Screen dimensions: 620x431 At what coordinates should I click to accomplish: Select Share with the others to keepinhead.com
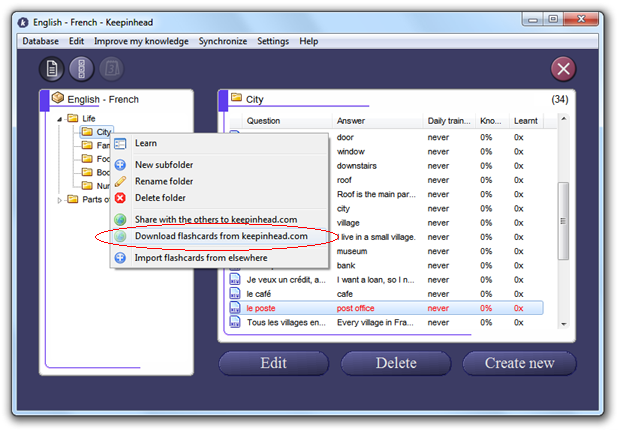pos(216,219)
